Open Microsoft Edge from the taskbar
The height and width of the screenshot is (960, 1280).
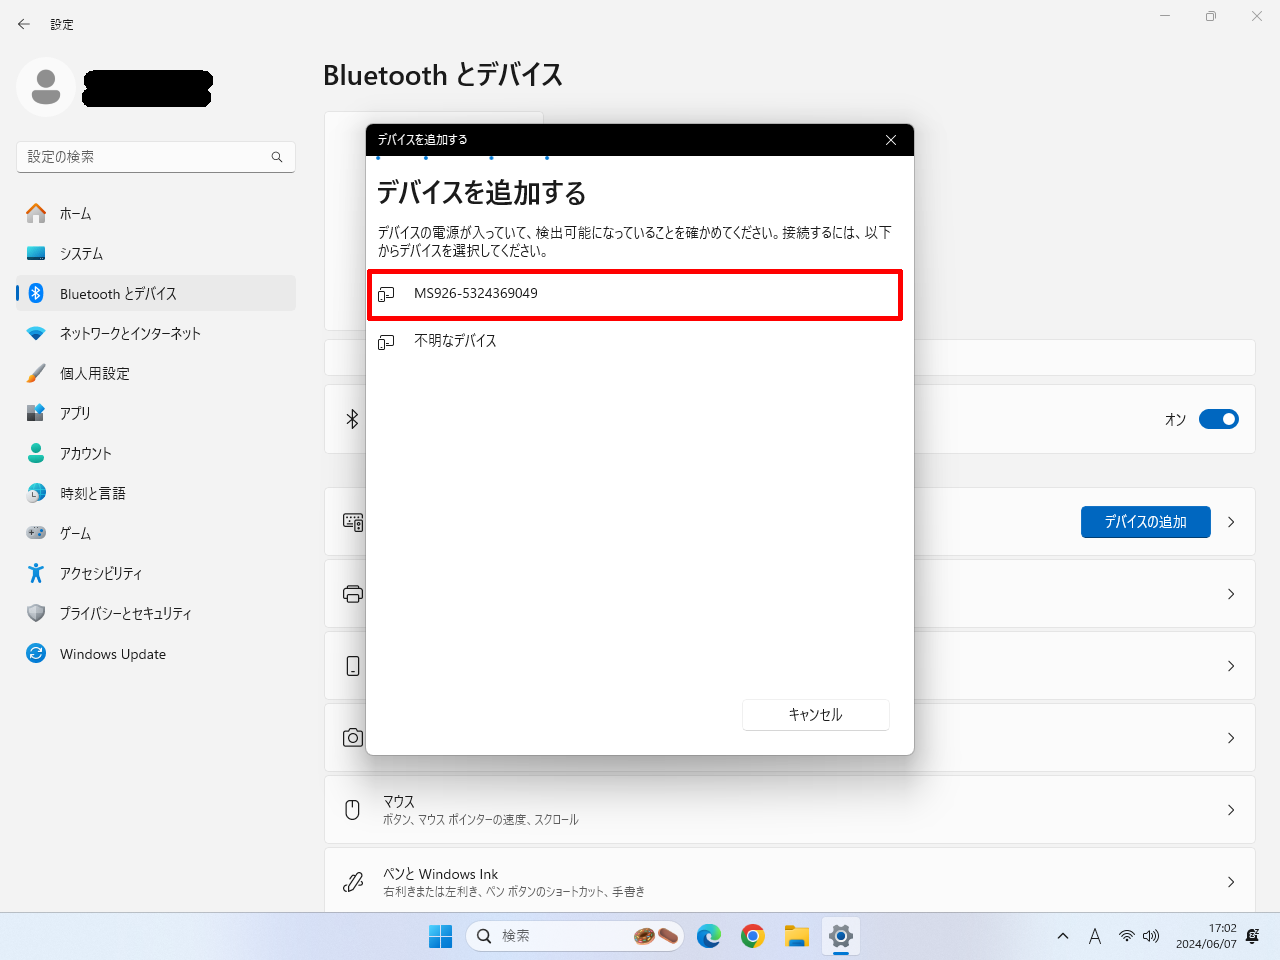[709, 936]
